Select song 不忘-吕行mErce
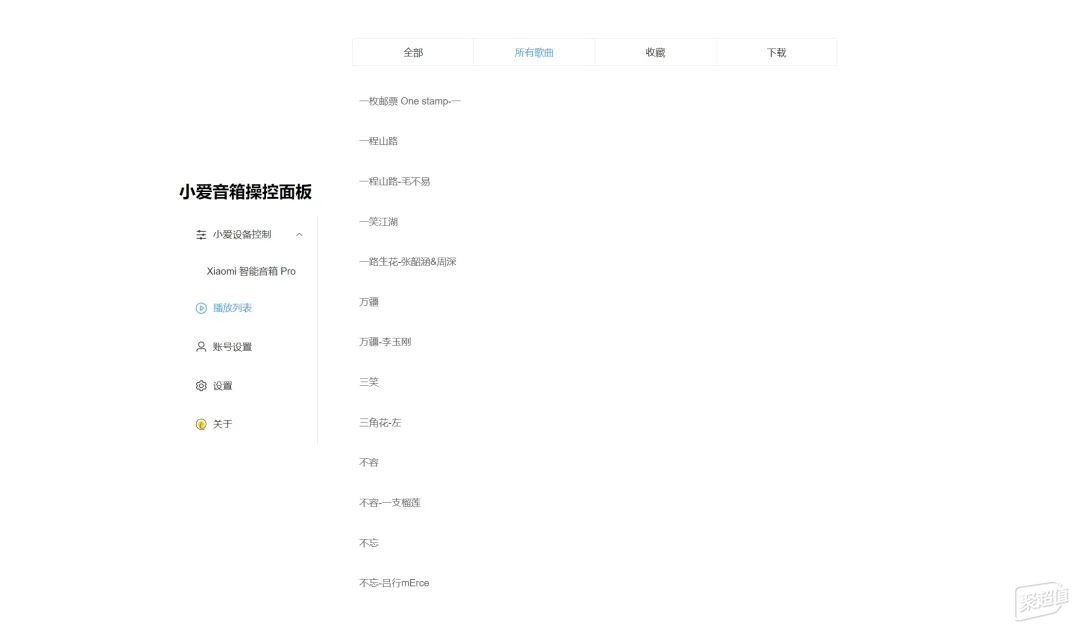 (394, 583)
